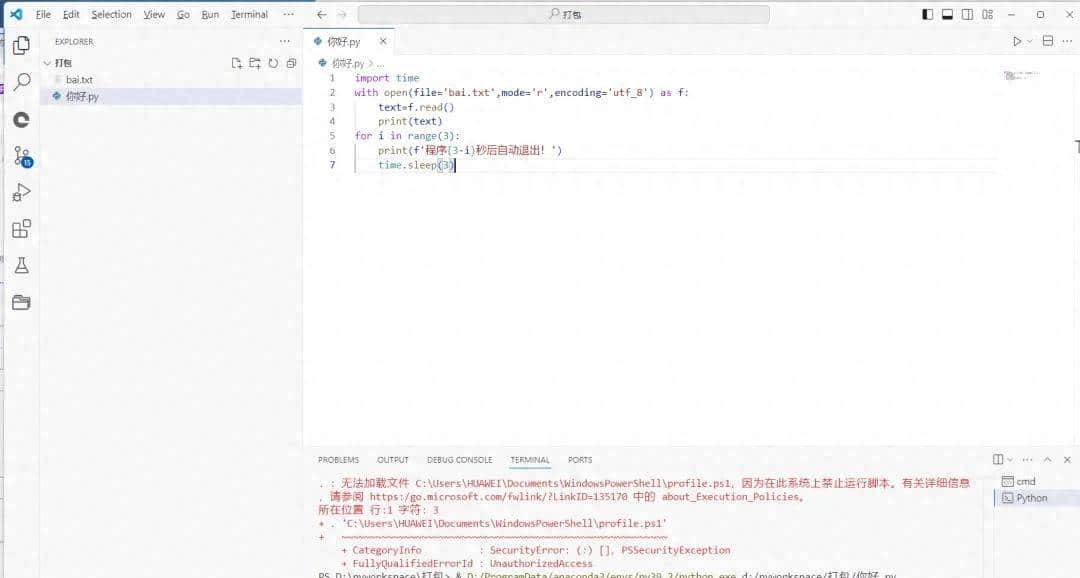Switch to the OUTPUT tab
Viewport: 1080px width, 578px height.
coord(392,459)
